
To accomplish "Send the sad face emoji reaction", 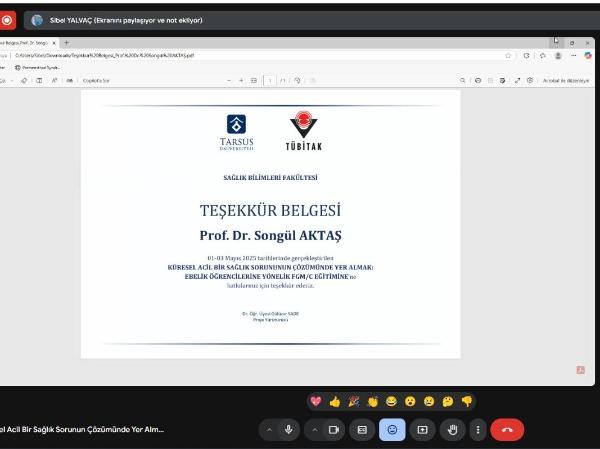I will 429,401.
